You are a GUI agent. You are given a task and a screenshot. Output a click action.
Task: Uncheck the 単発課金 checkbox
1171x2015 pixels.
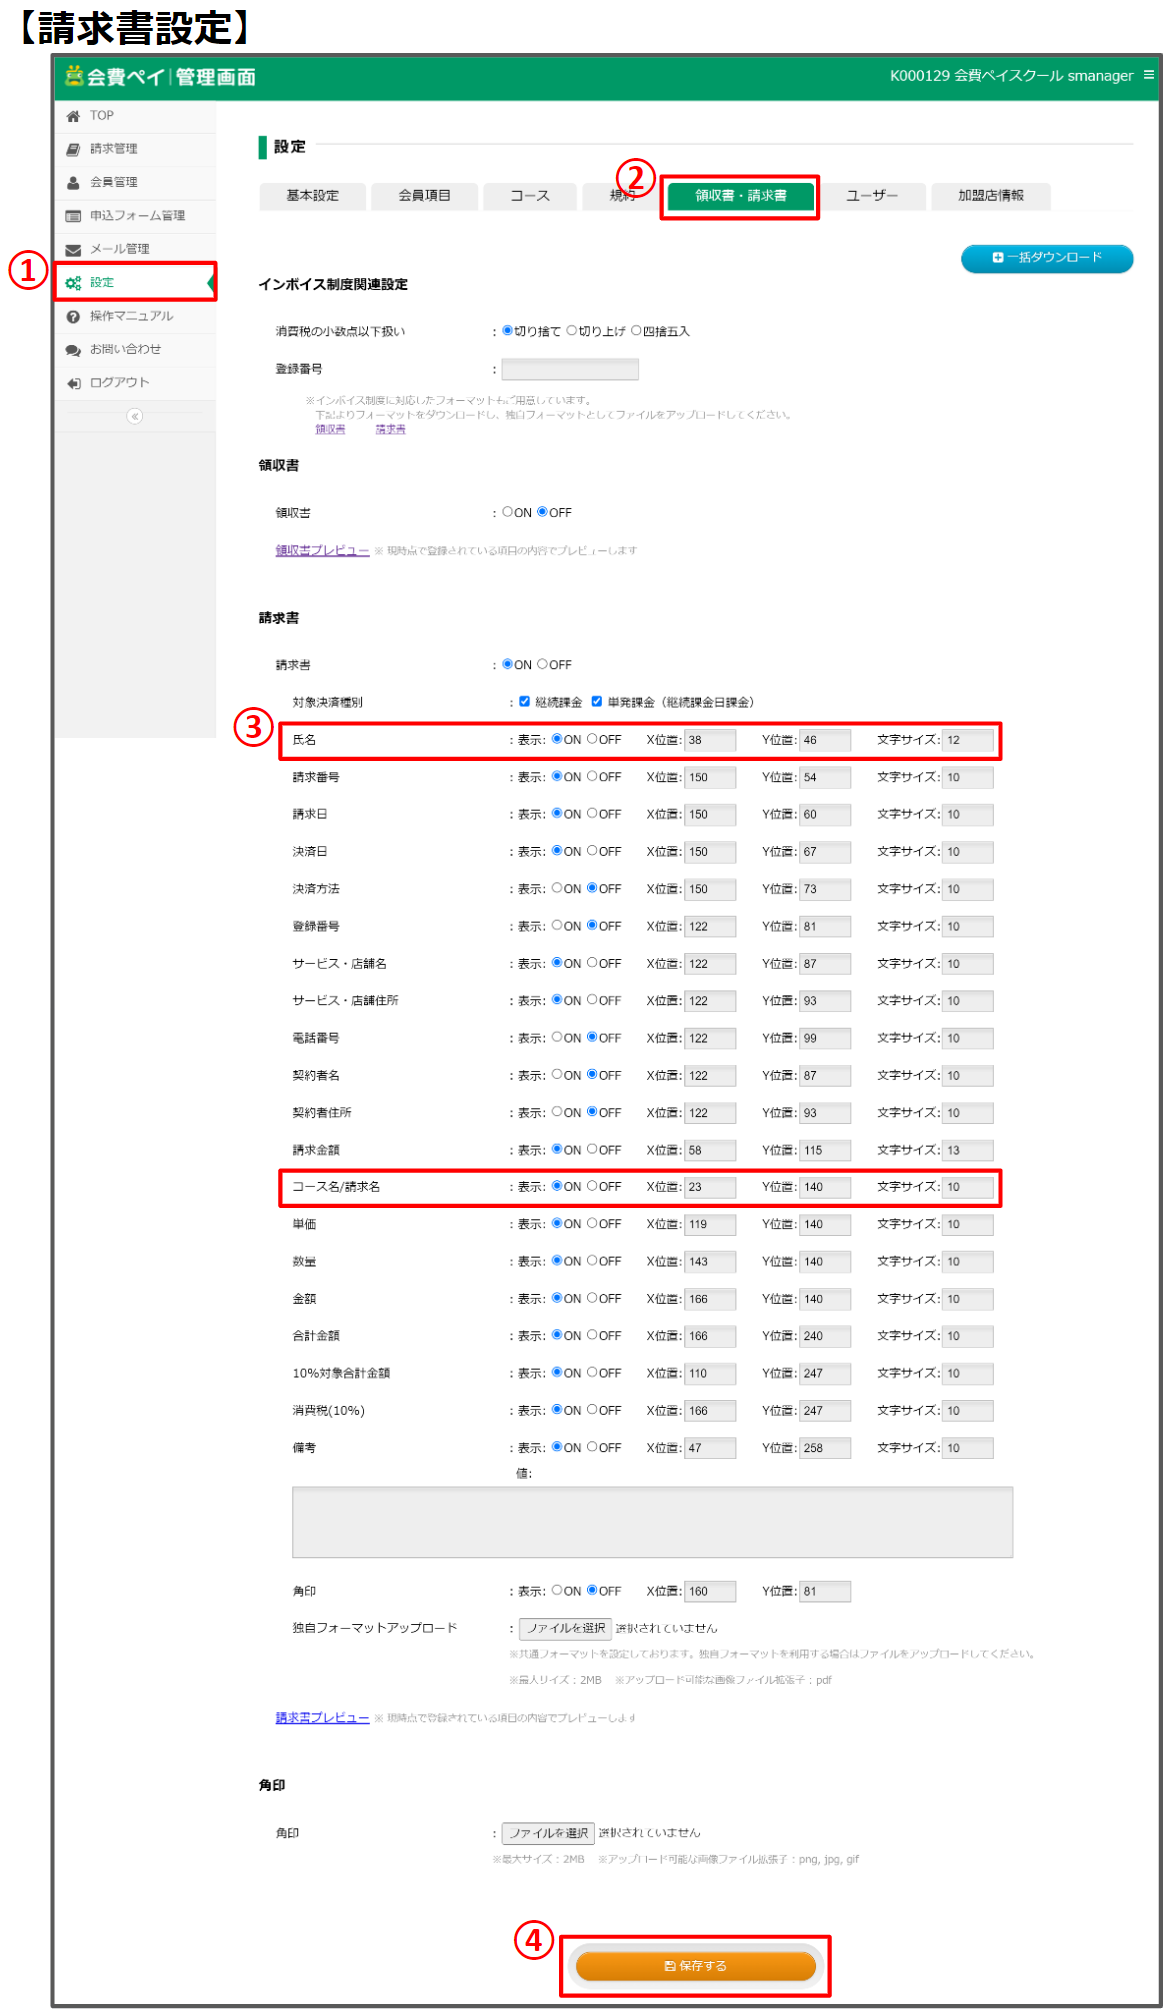click(x=597, y=702)
